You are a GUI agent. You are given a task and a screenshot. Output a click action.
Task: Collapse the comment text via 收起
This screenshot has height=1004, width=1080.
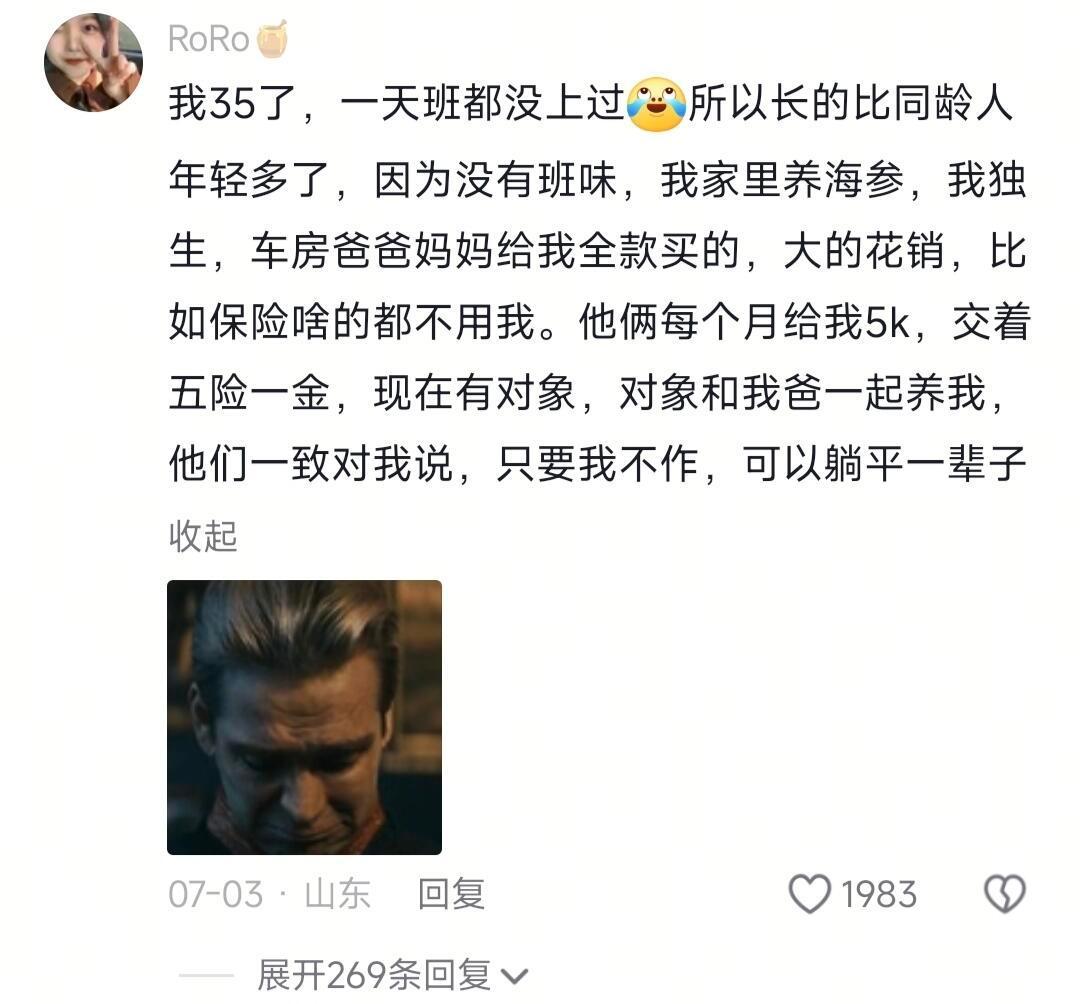[x=203, y=536]
